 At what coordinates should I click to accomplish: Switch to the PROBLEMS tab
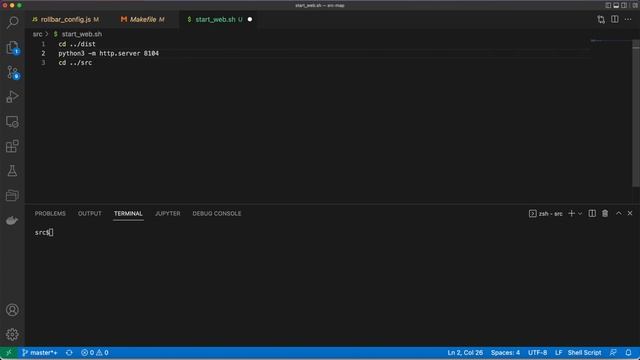50,213
